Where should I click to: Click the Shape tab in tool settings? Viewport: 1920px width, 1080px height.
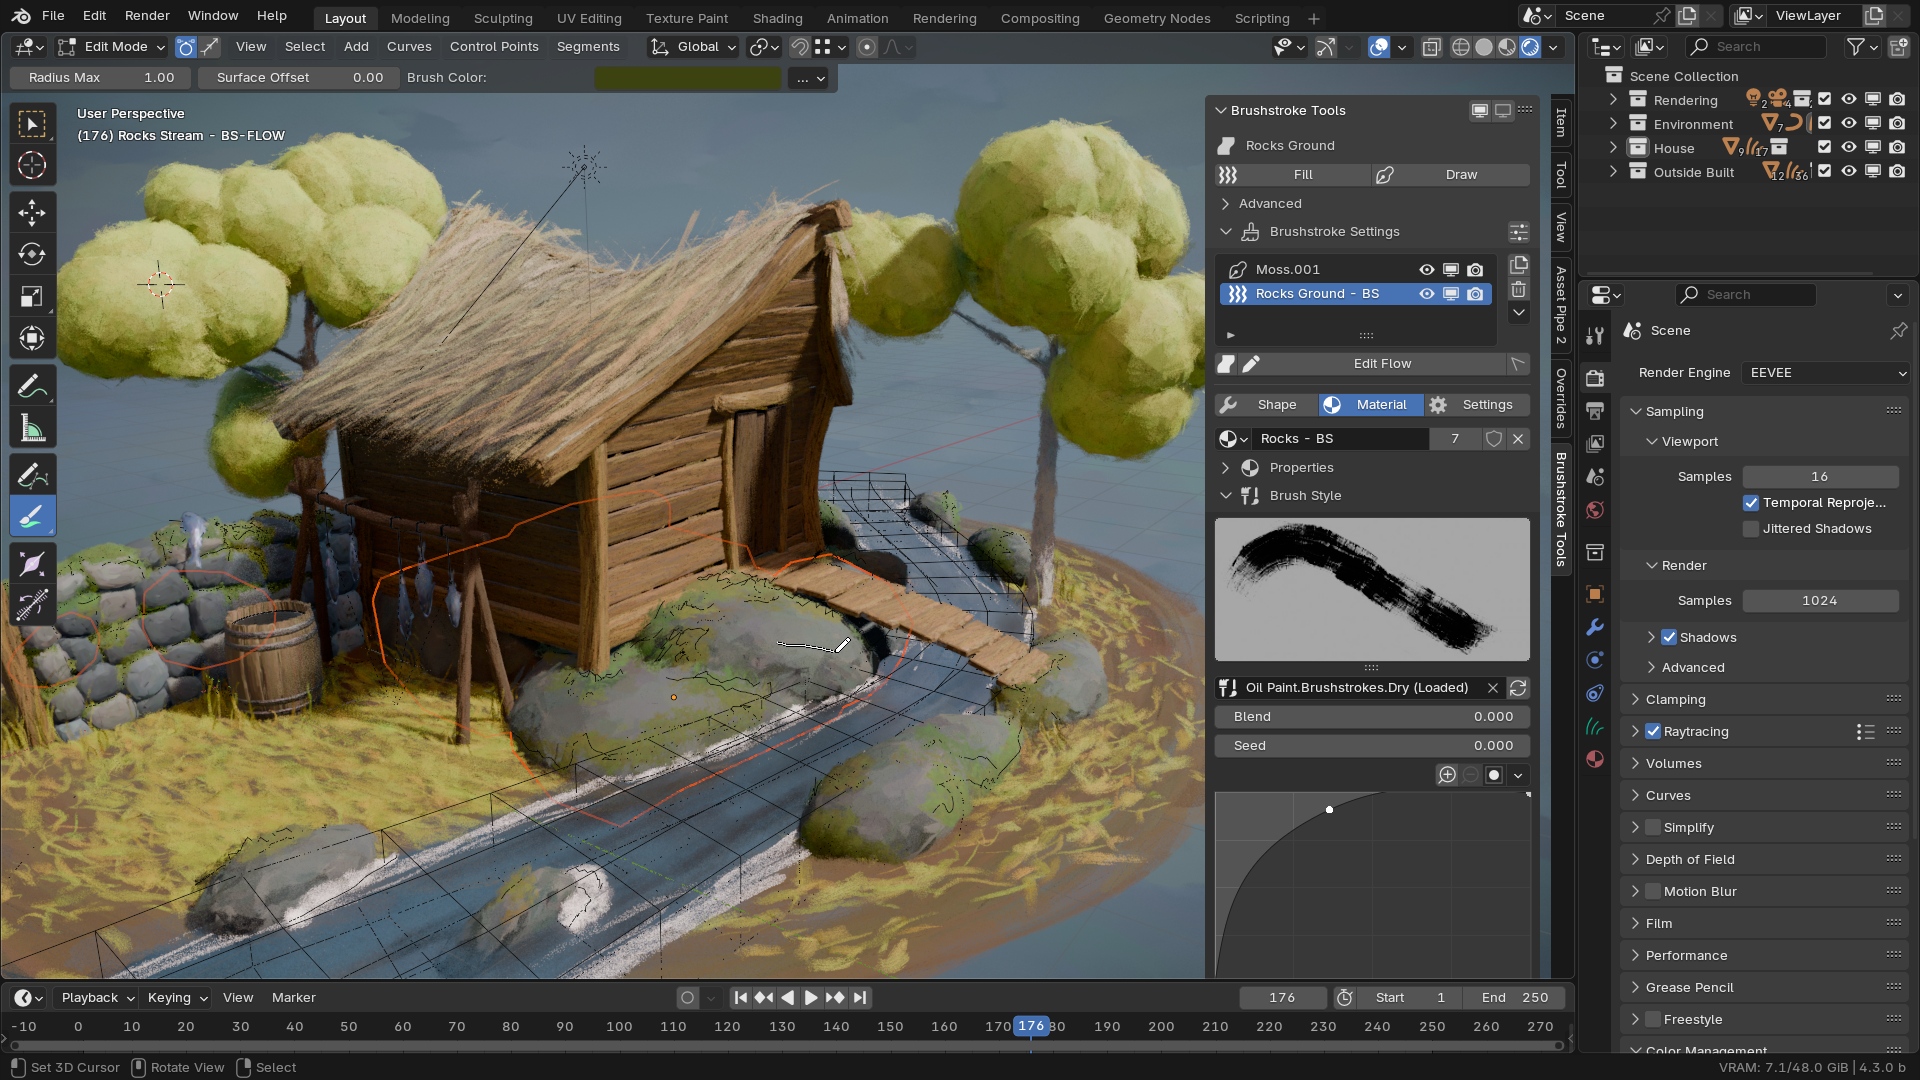1274,404
